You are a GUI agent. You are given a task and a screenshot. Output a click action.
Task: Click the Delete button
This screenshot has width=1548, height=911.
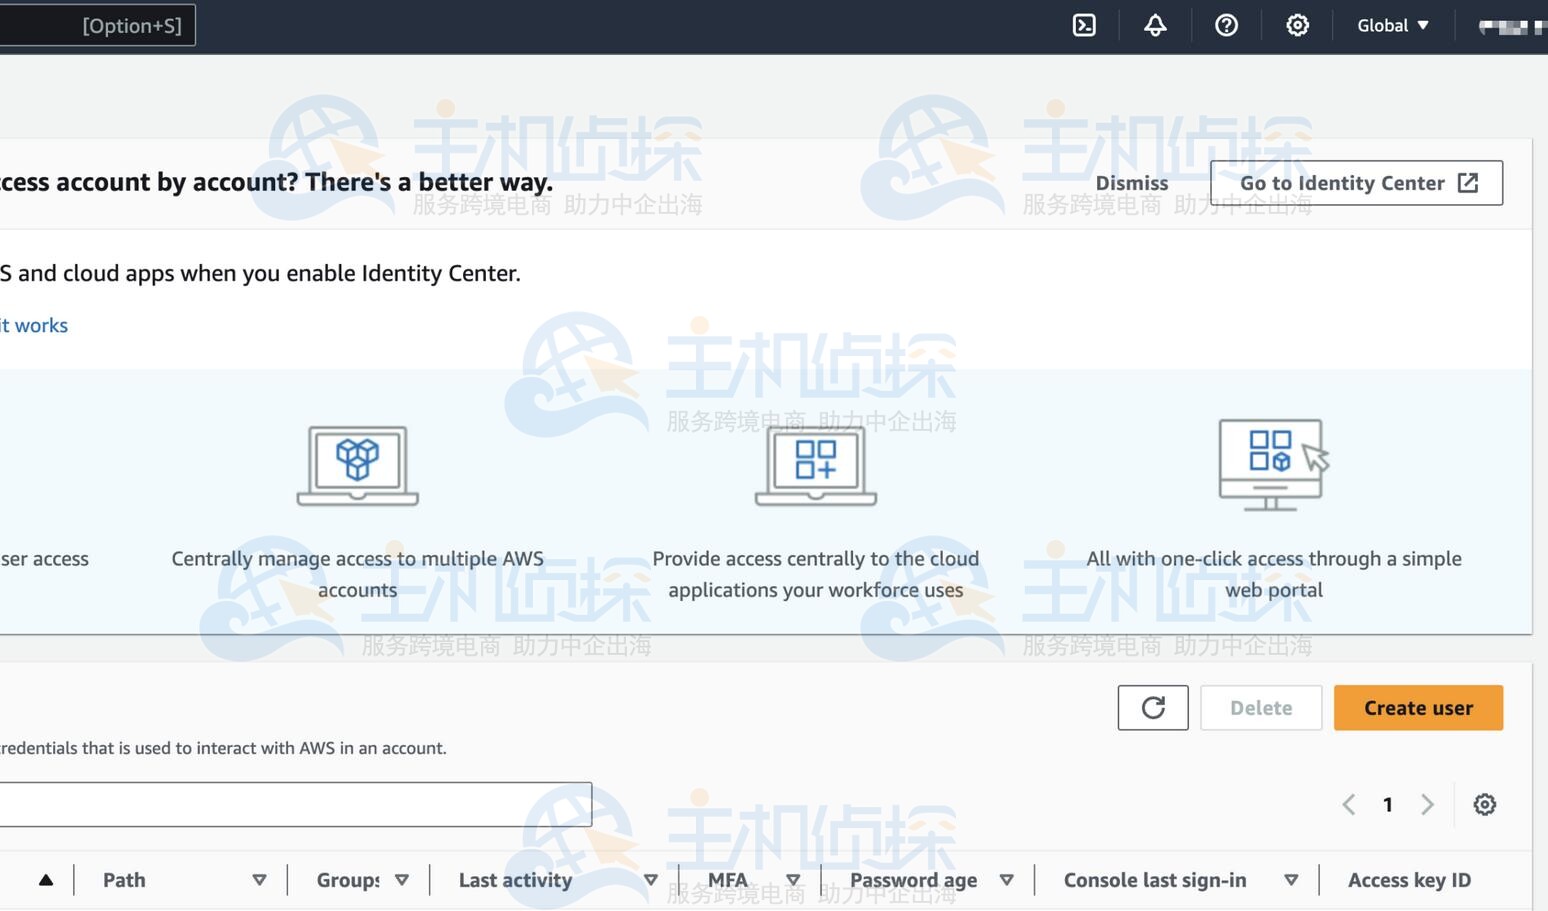tap(1260, 708)
